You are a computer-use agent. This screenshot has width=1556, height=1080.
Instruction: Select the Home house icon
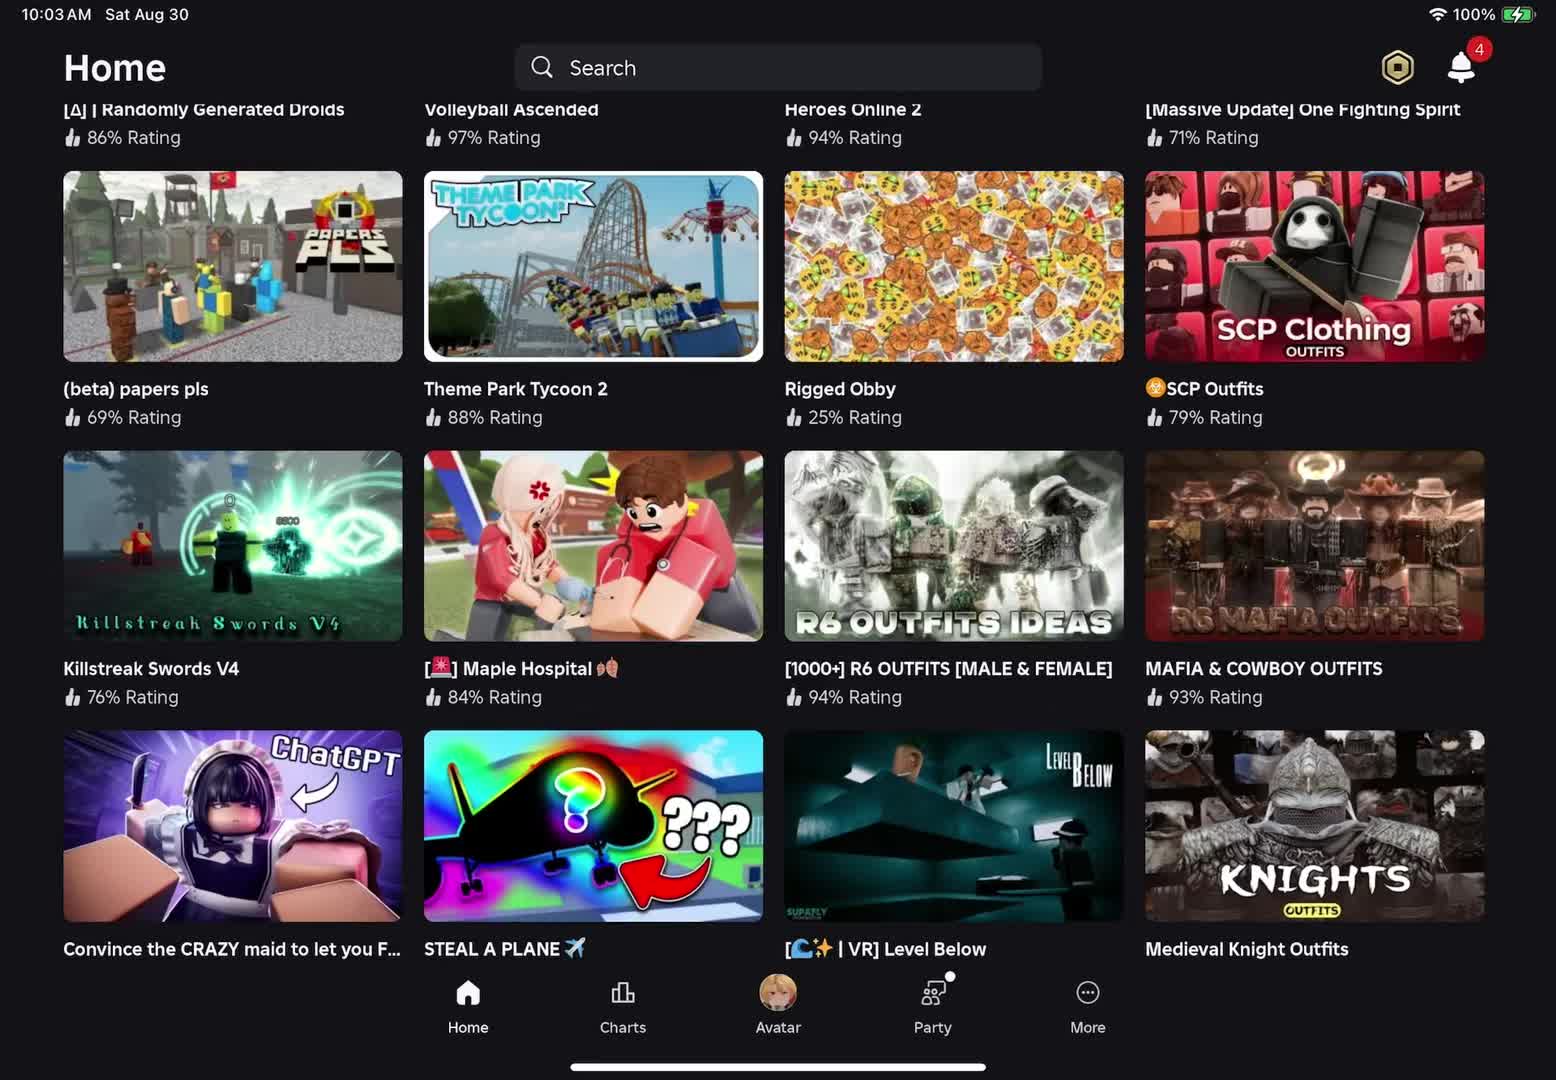(x=468, y=992)
